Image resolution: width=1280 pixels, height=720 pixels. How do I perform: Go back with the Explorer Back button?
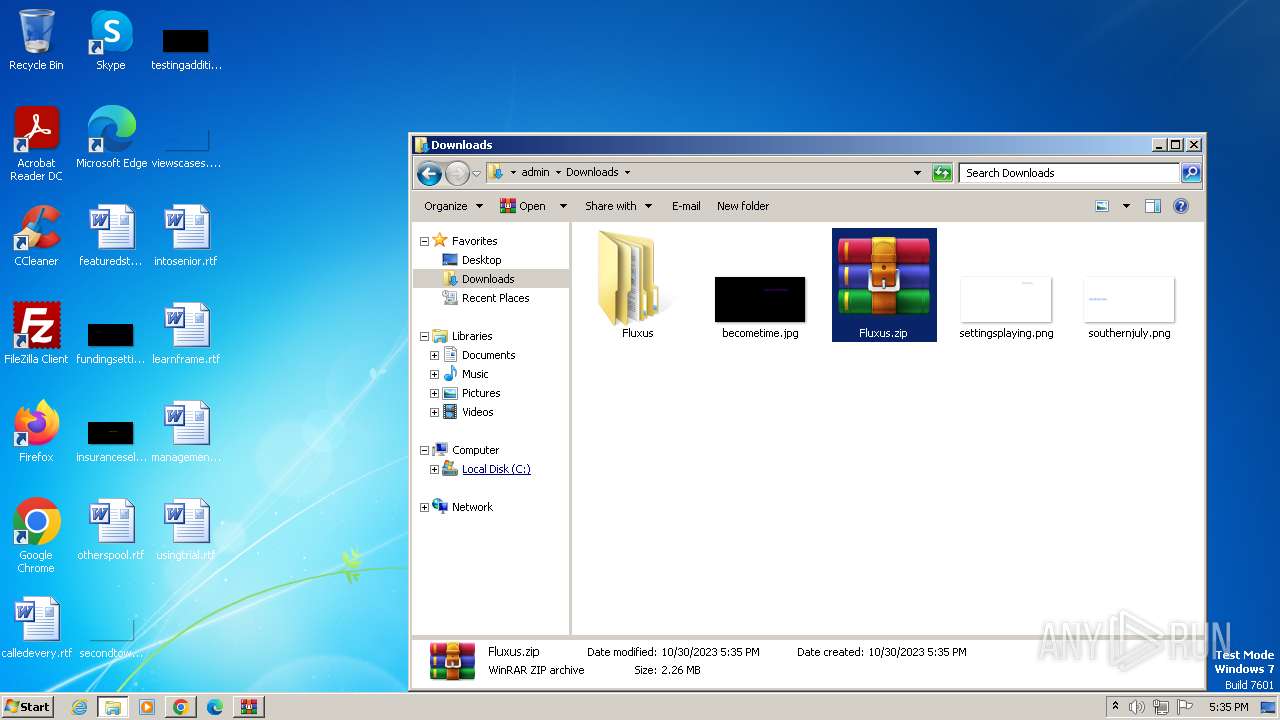429,173
